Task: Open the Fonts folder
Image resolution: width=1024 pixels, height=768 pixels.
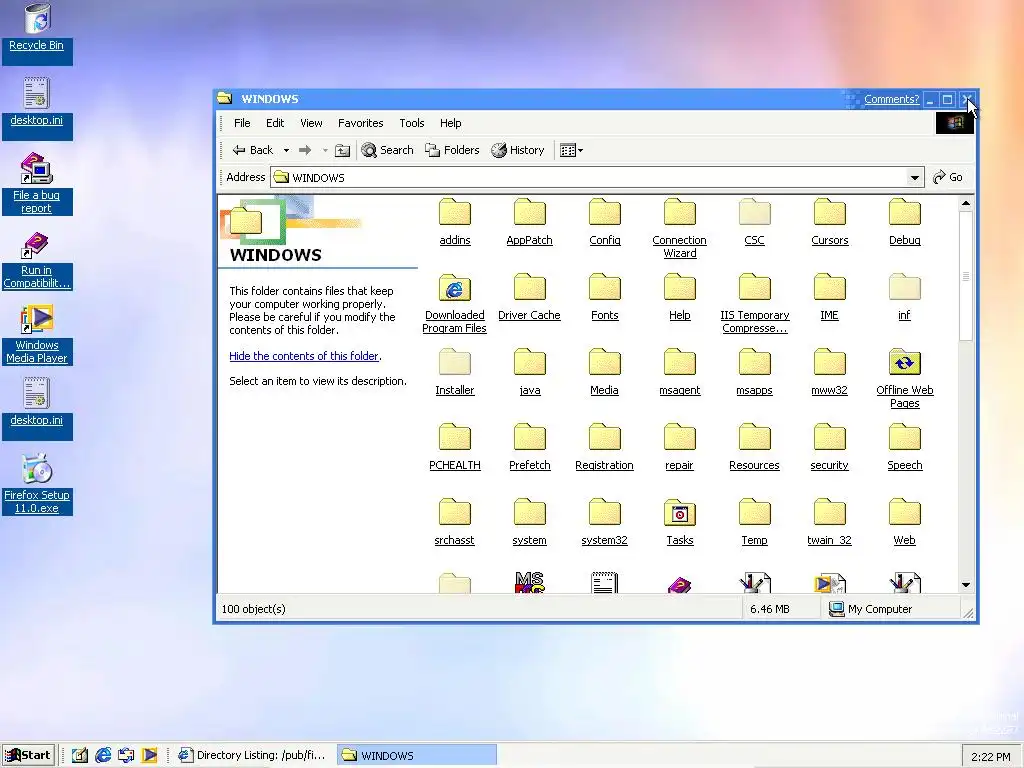Action: 605,296
